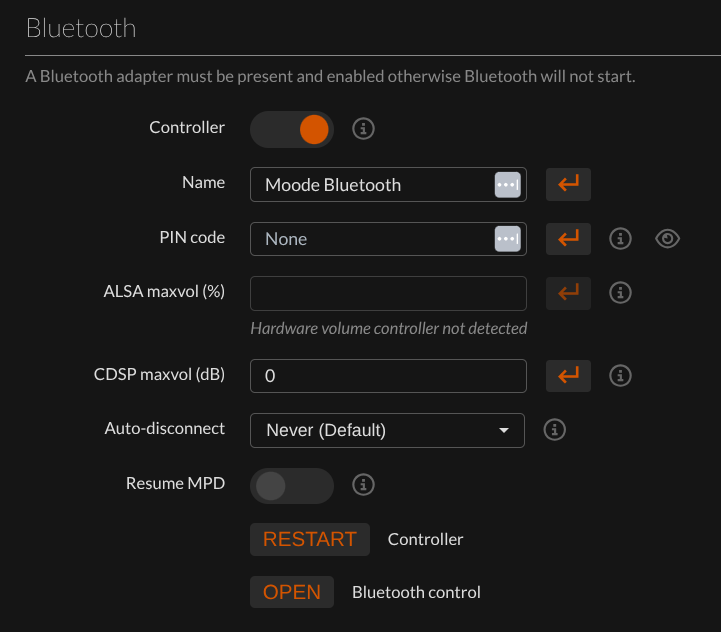This screenshot has height=632, width=721.
Task: Expand the Auto-disconnect dropdown
Action: point(387,430)
